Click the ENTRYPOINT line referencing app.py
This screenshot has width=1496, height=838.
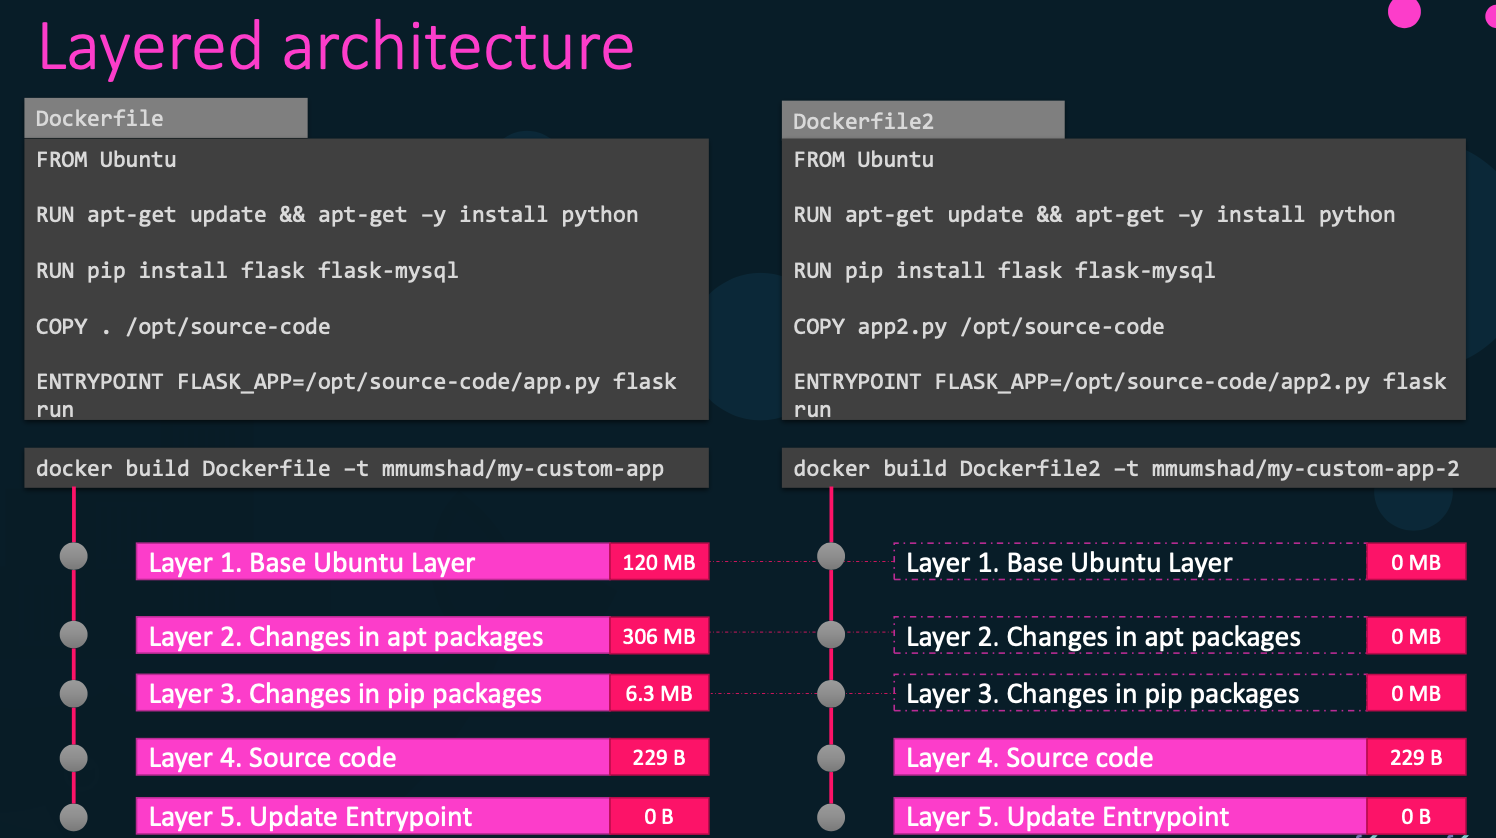tap(356, 395)
